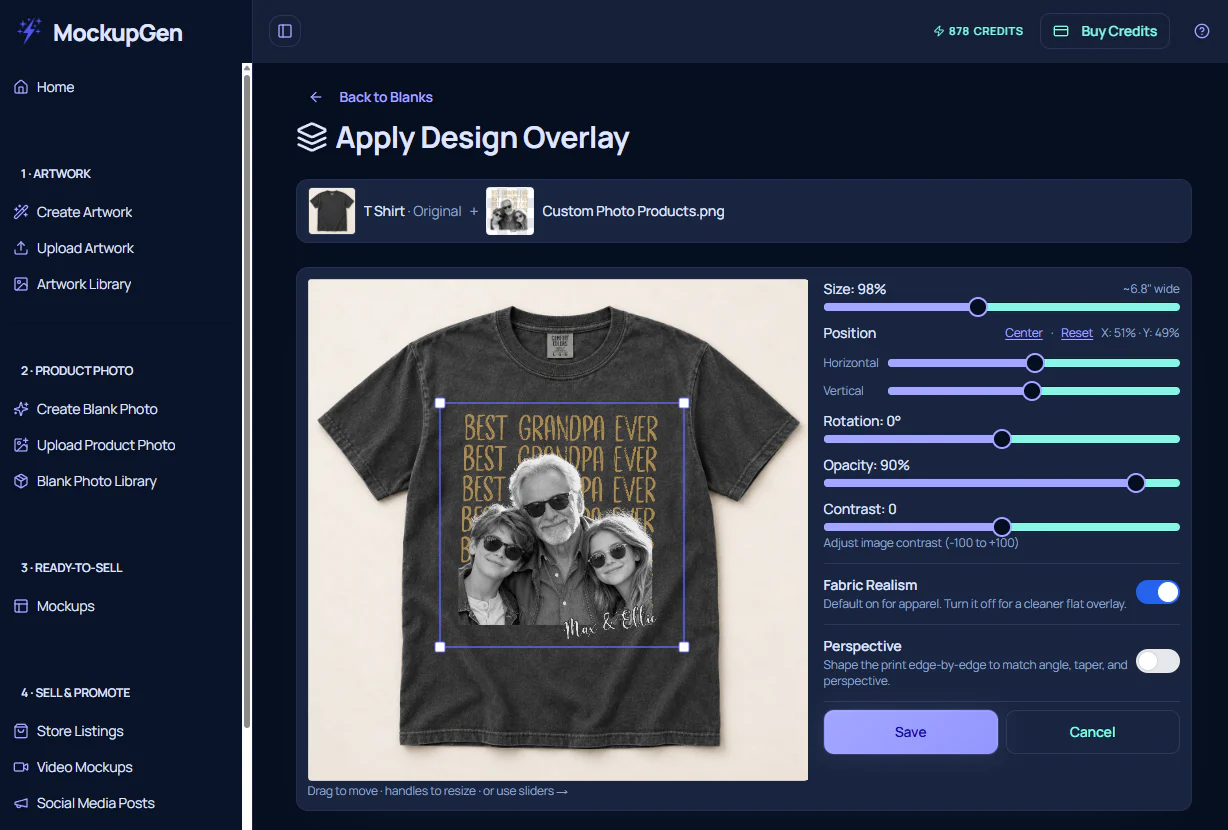1228x830 pixels.
Task: Click the ~6.8" wide size label
Action: [x=1151, y=289]
